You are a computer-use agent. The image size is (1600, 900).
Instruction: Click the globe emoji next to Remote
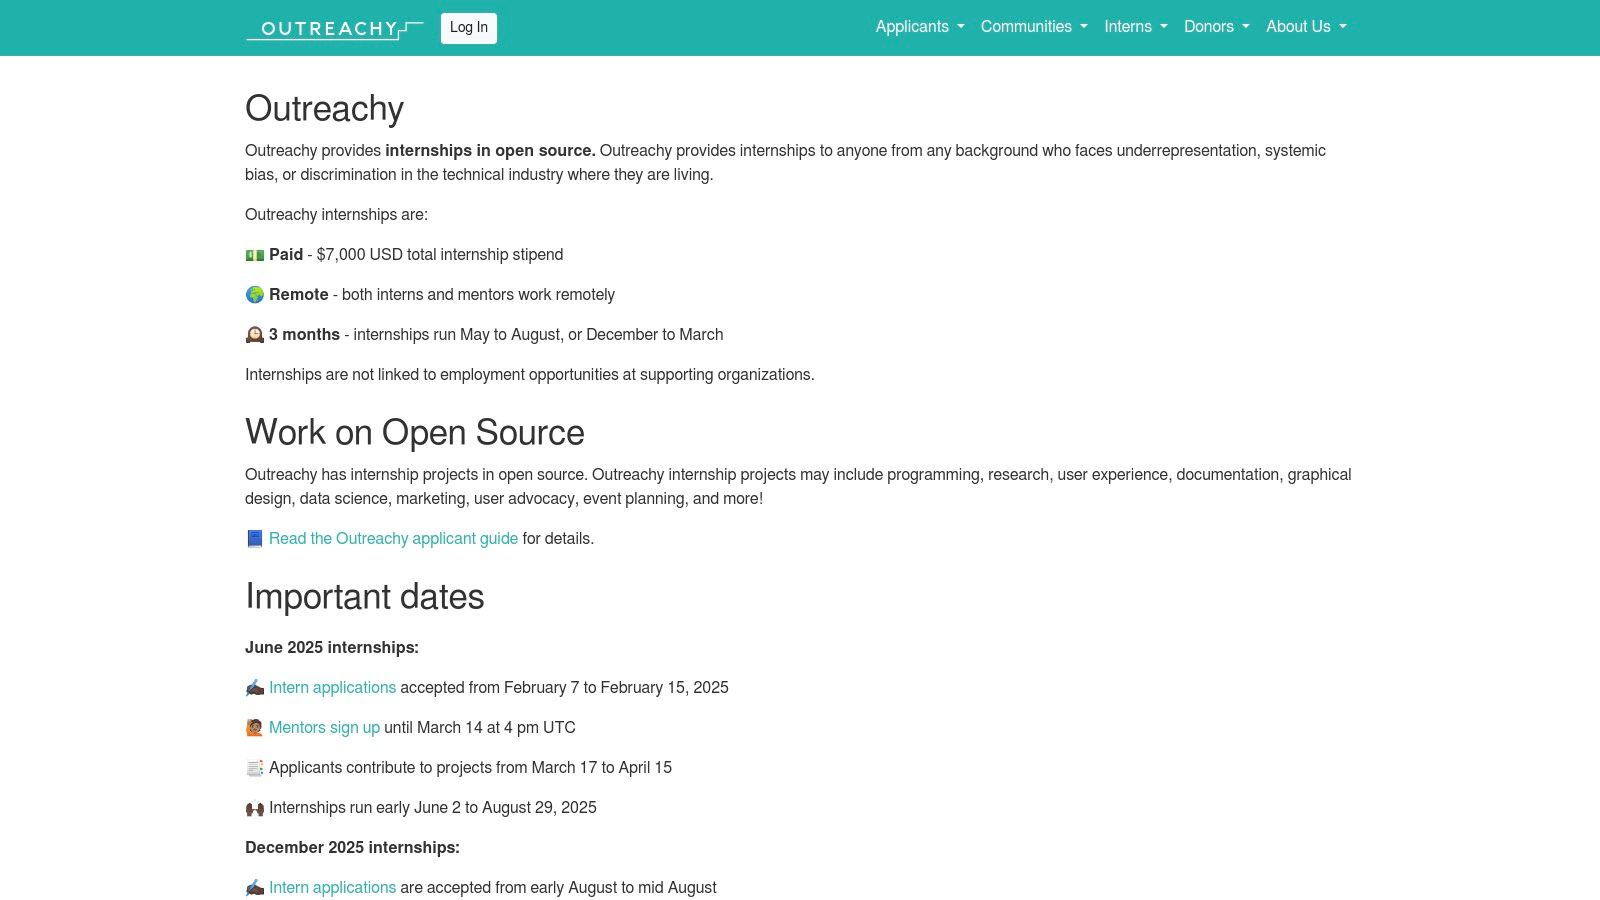click(x=255, y=295)
